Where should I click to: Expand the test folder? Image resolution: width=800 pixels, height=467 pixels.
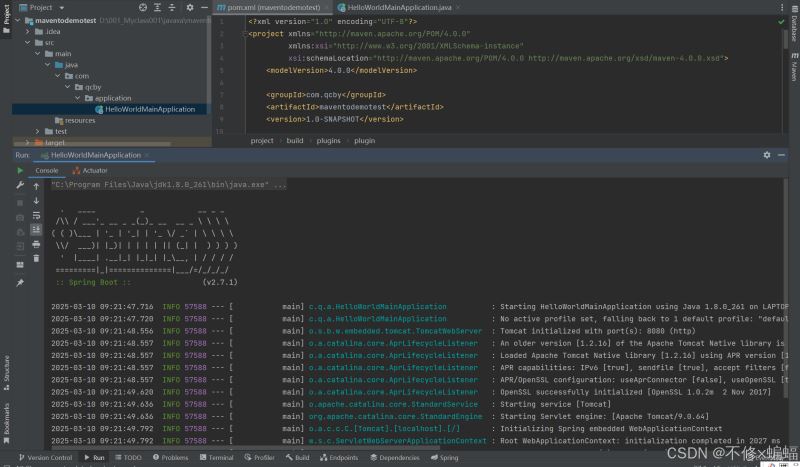[x=38, y=131]
